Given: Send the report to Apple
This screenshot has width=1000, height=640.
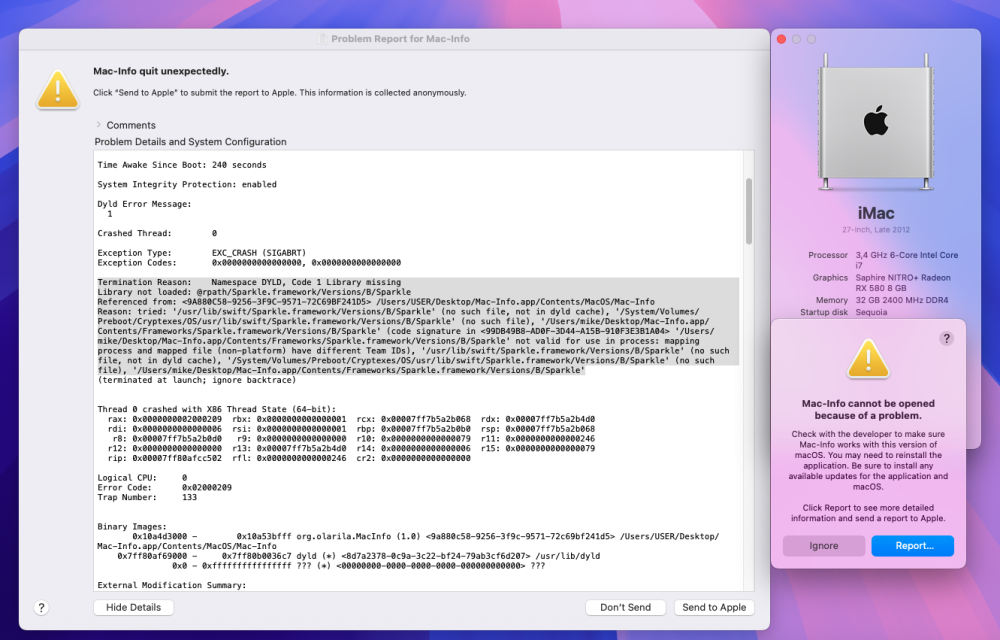Looking at the screenshot, I should point(714,607).
